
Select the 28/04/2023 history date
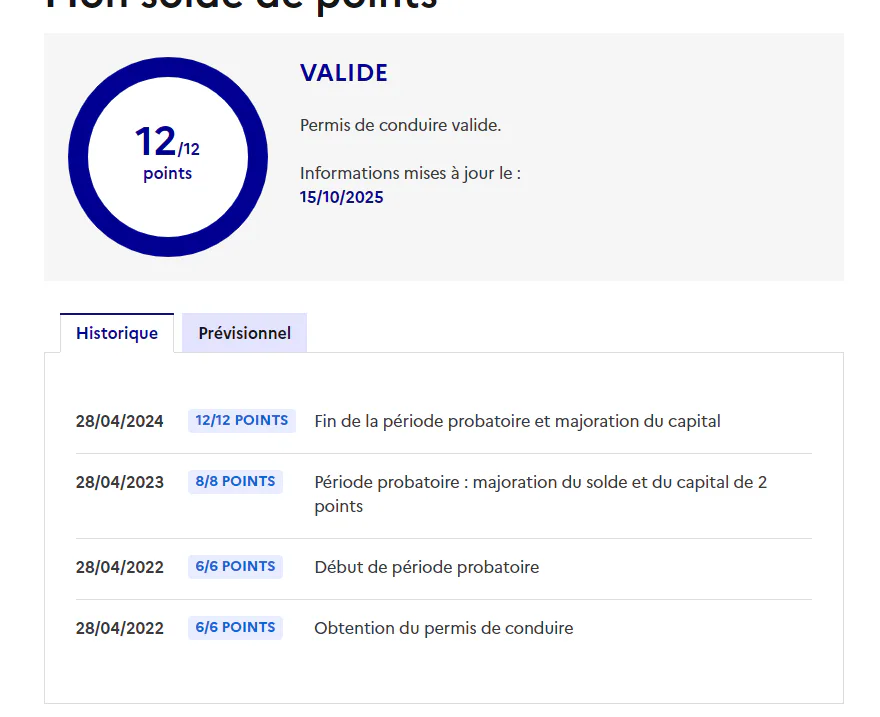120,482
